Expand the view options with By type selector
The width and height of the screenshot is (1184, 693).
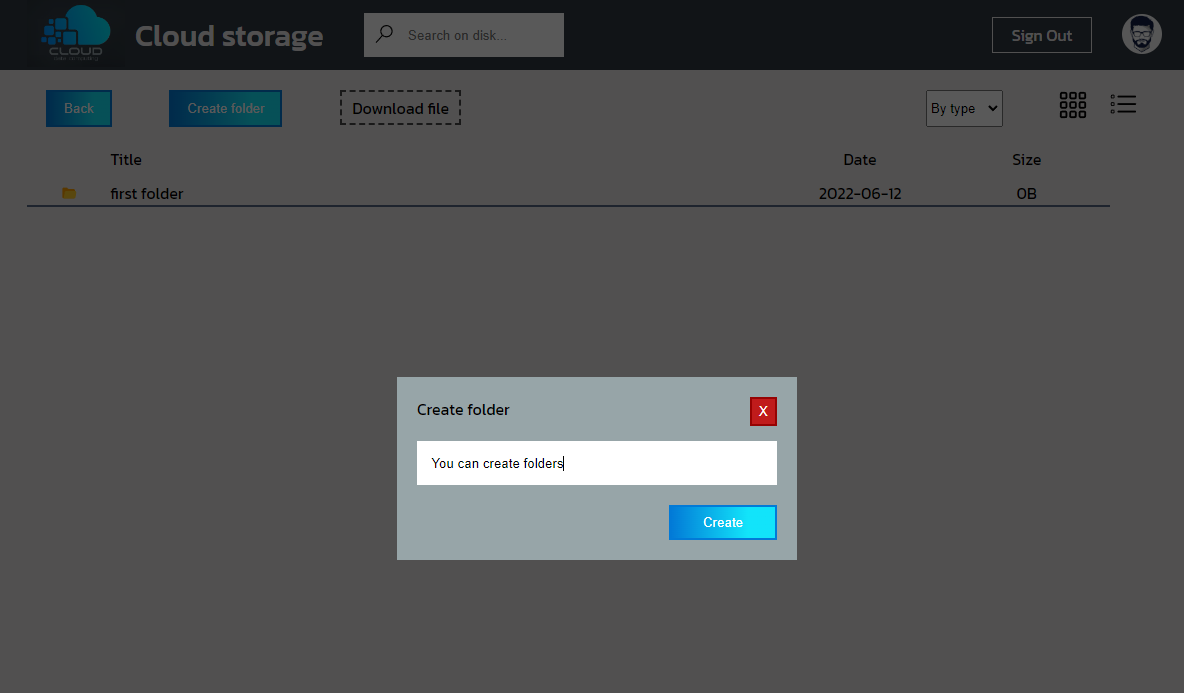(x=963, y=108)
